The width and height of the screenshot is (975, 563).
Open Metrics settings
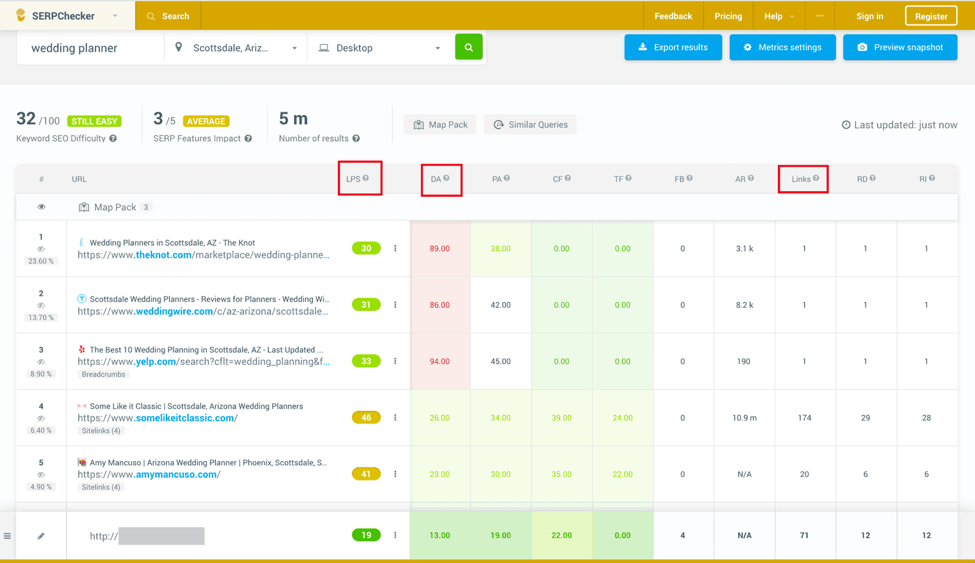(x=782, y=47)
